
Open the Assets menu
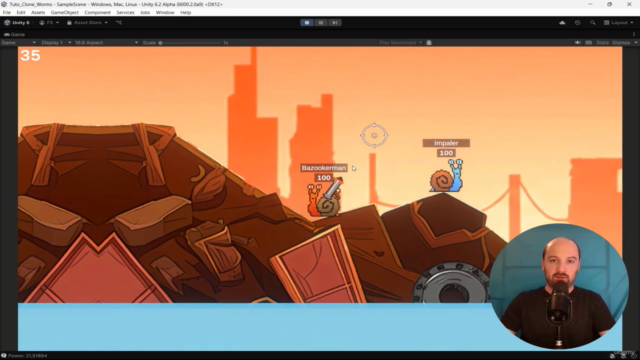38,13
